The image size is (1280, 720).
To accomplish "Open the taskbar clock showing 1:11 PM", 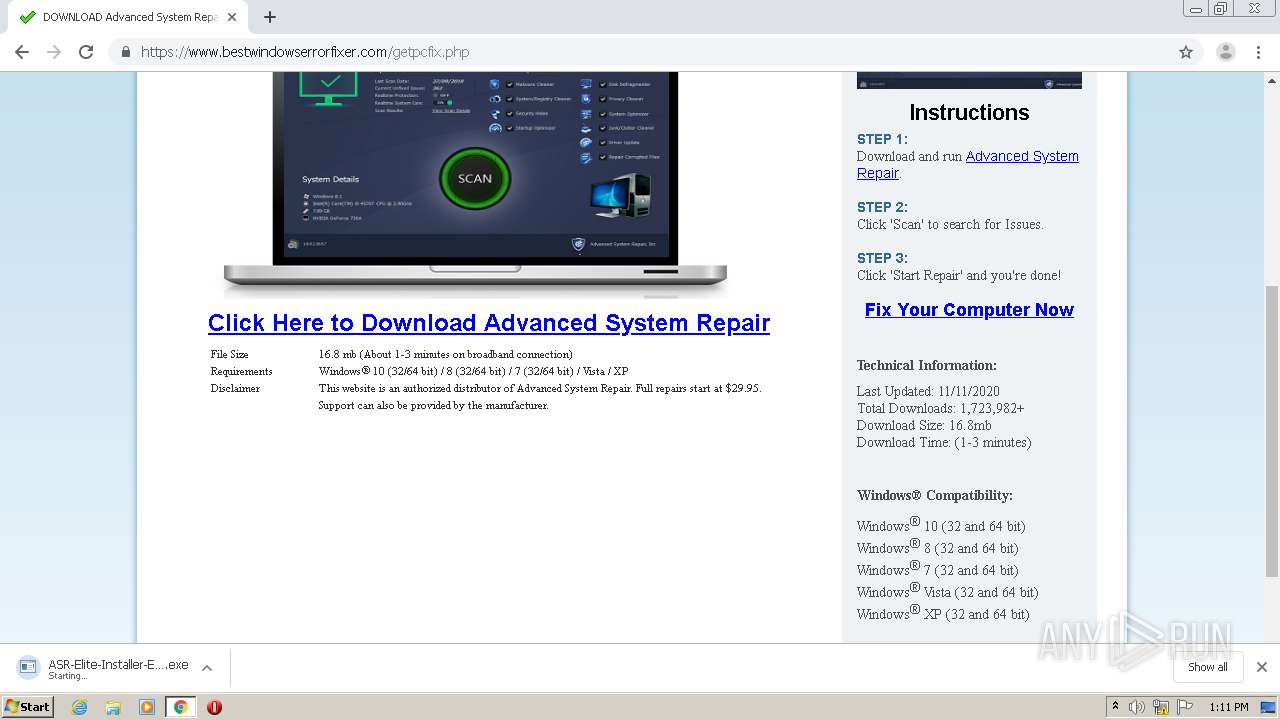I will [1228, 707].
